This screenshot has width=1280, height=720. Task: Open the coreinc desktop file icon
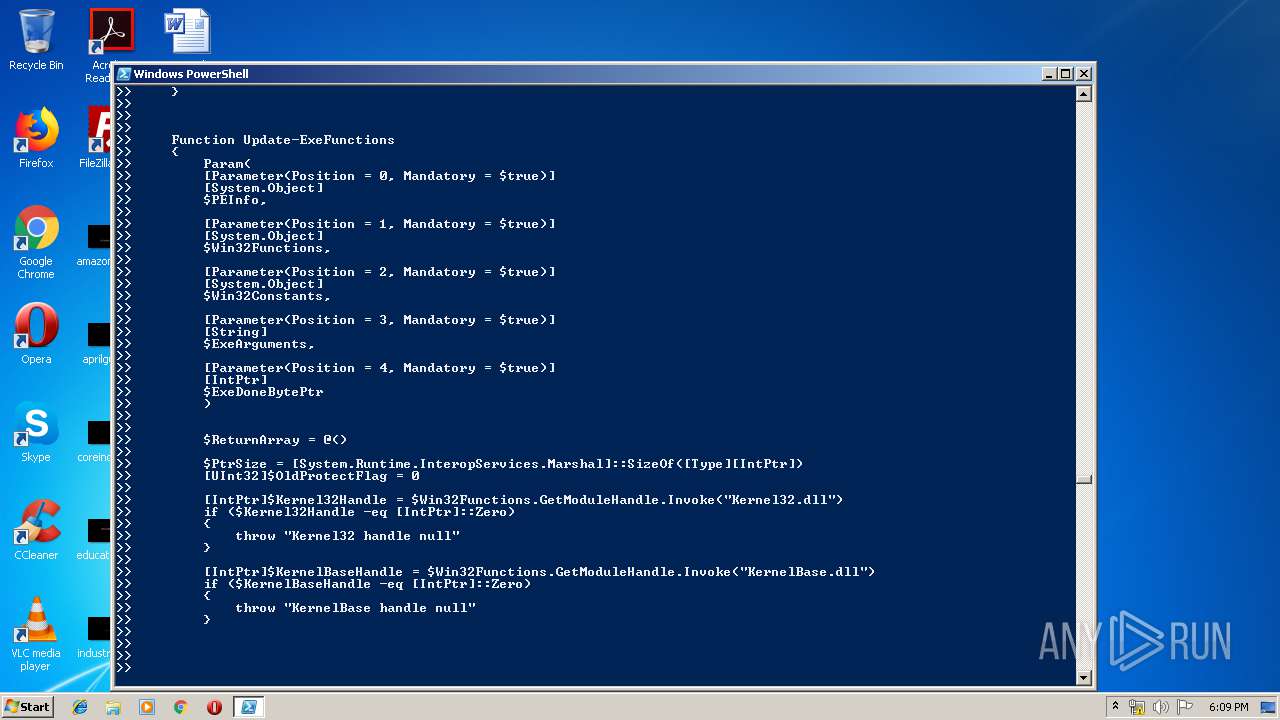pyautogui.click(x=96, y=442)
